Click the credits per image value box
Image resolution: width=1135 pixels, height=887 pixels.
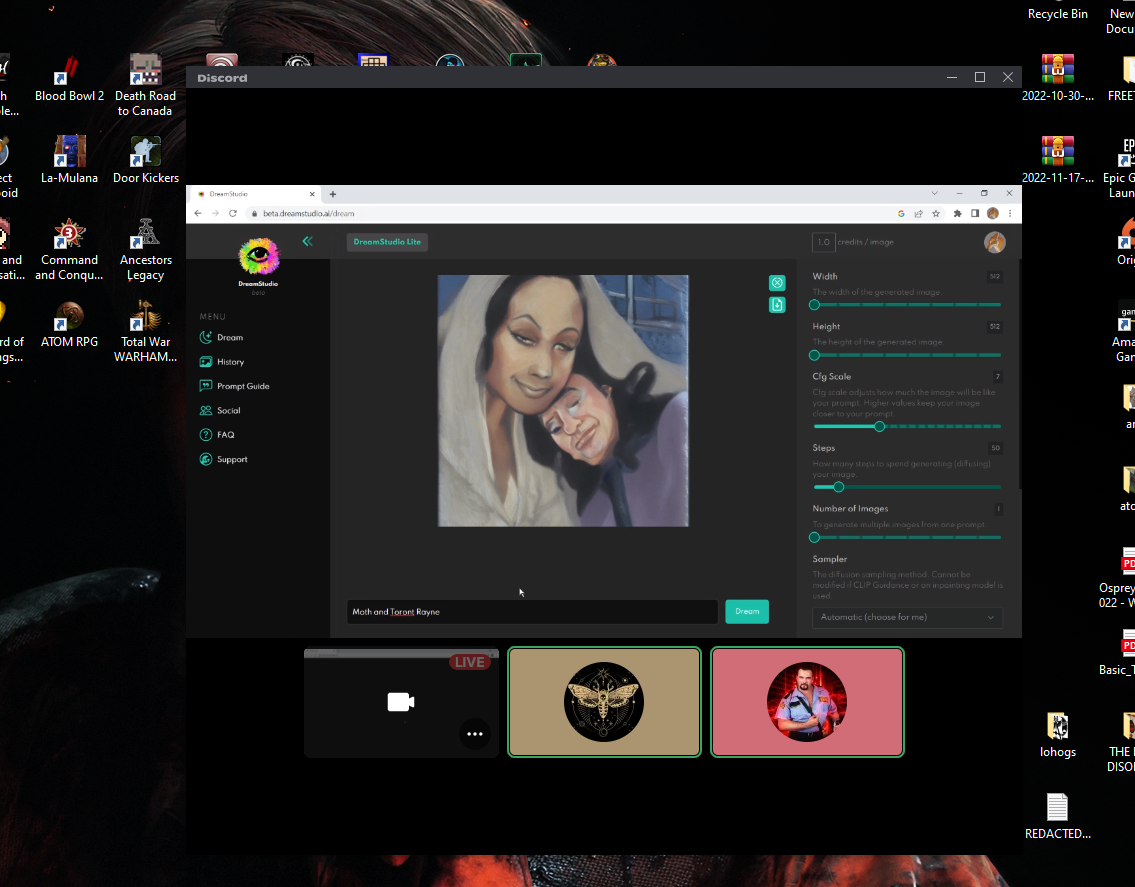pyautogui.click(x=823, y=242)
